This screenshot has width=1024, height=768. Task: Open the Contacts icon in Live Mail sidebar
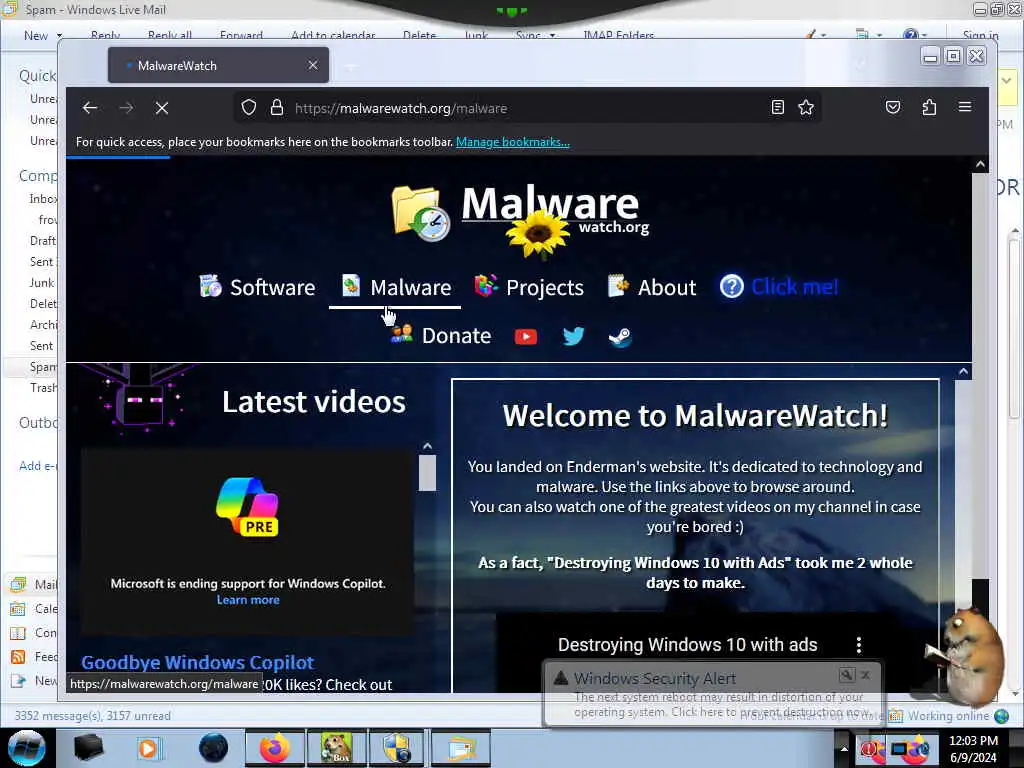click(18, 633)
